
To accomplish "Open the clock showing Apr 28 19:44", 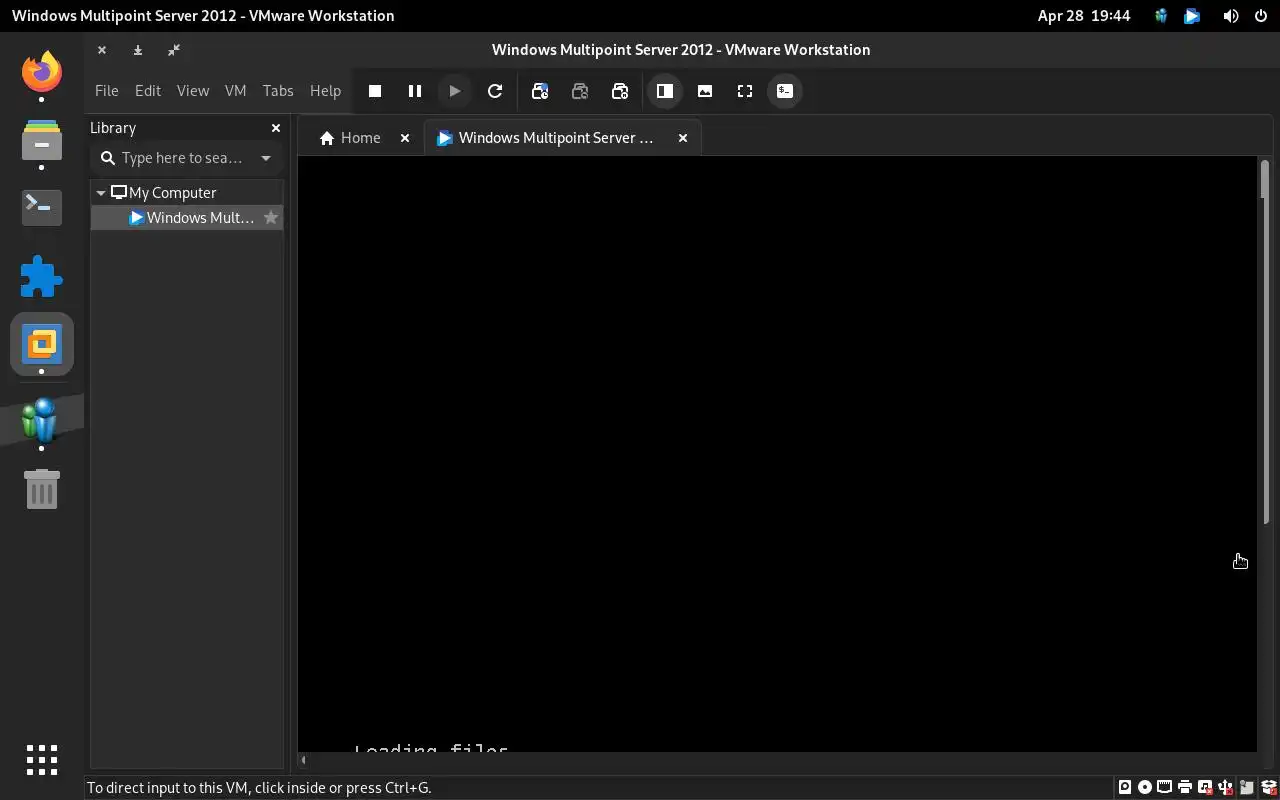I will (x=1084, y=16).
